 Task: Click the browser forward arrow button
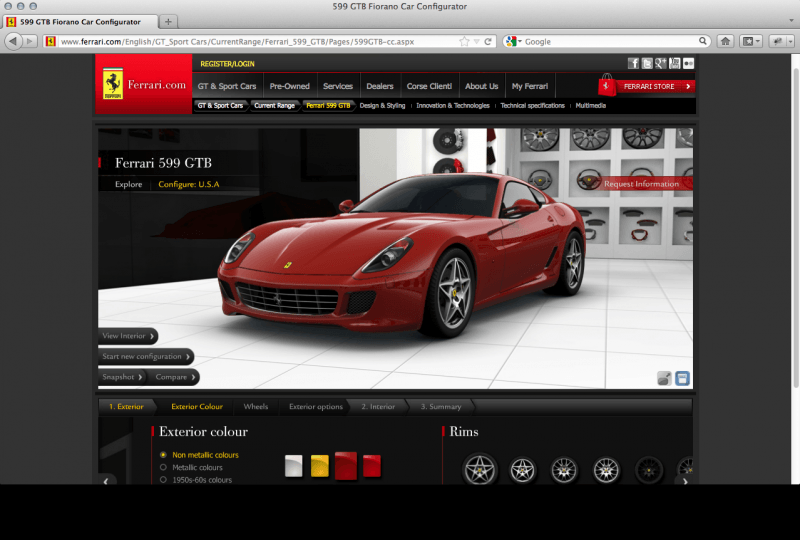pyautogui.click(x=30, y=41)
